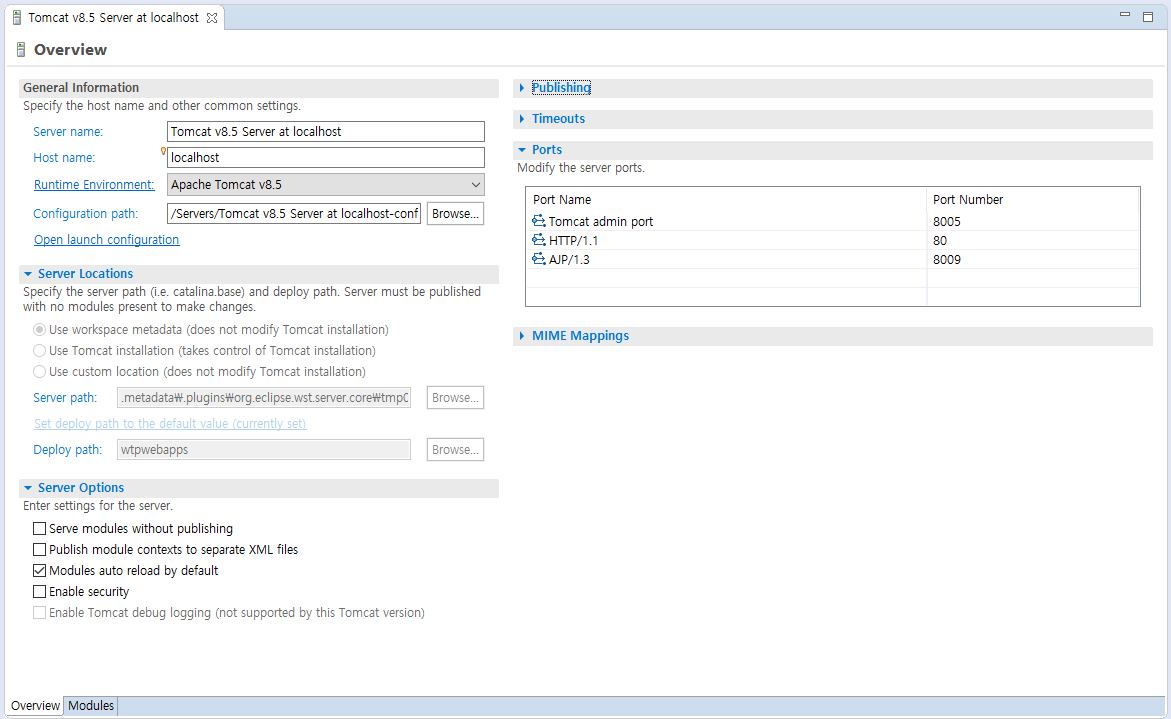Click the HTTP/1.1 port row icon

click(x=538, y=240)
